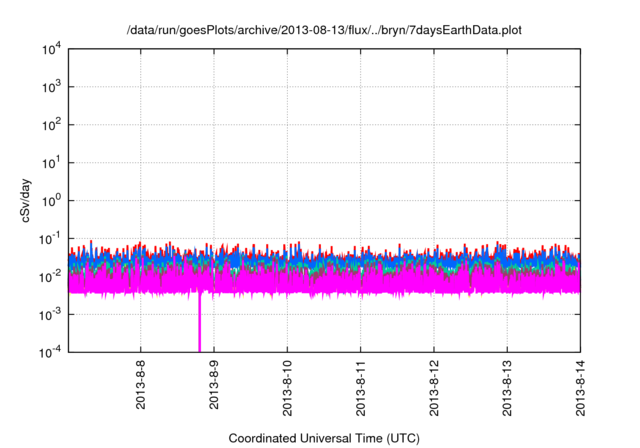Click the 10^-4 y-axis tick label
The width and height of the screenshot is (640, 448).
tap(50, 352)
